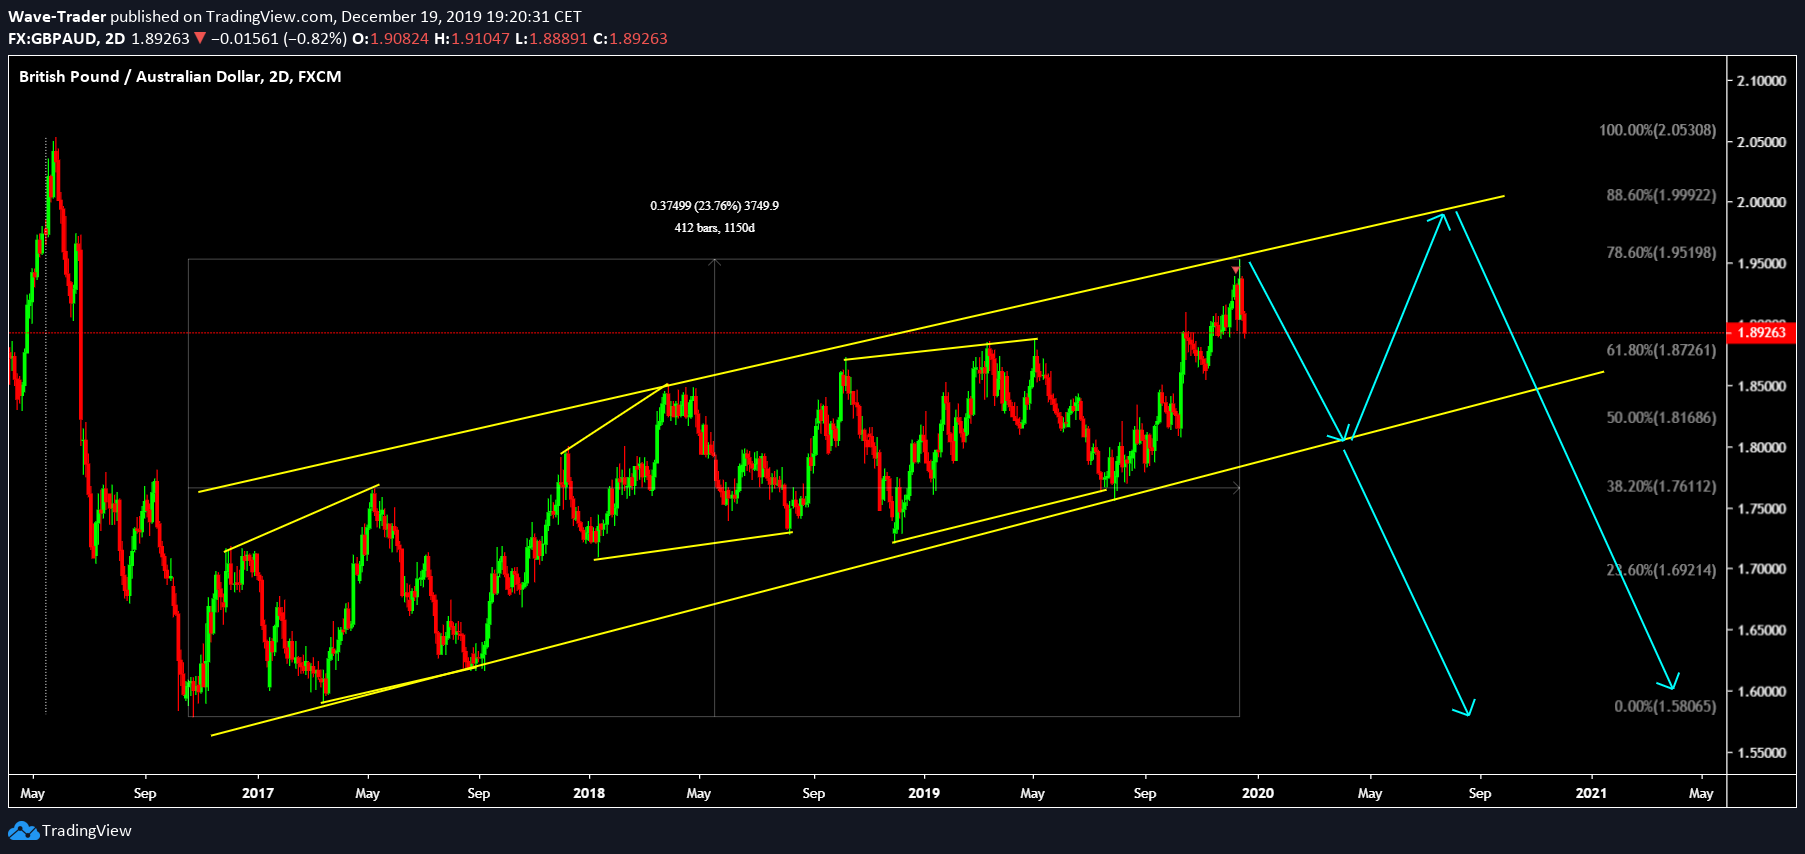The height and width of the screenshot is (854, 1805).
Task: Click the 1.95000 price axis label
Action: (x=1762, y=264)
